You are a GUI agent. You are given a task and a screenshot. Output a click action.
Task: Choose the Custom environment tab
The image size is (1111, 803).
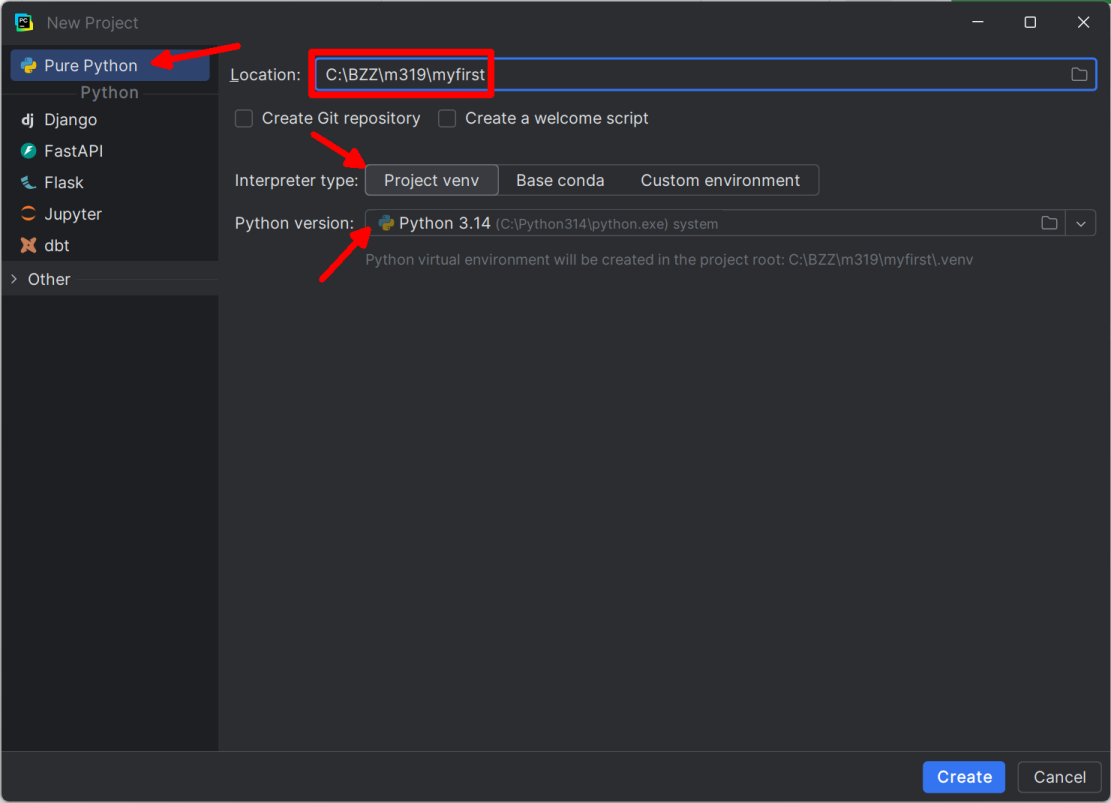[720, 180]
